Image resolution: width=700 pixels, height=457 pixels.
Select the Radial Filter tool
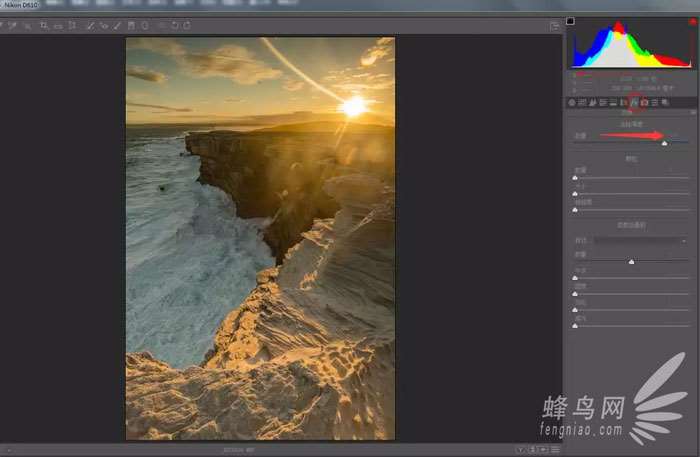(145, 26)
